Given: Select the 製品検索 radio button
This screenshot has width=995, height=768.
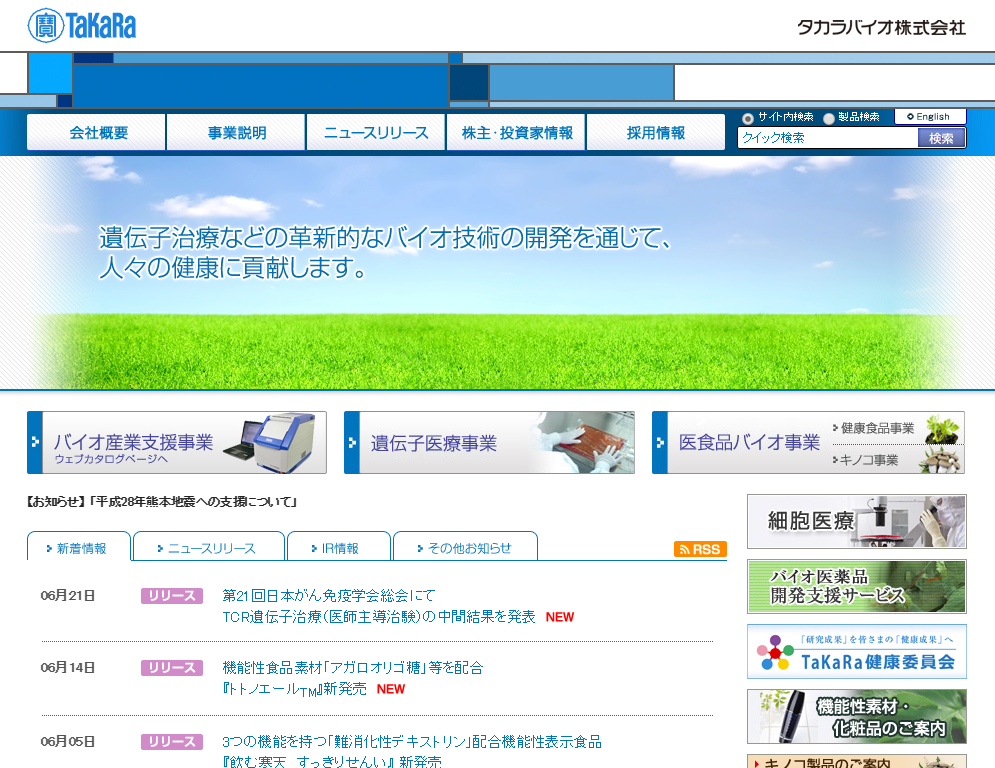Looking at the screenshot, I should click(829, 118).
